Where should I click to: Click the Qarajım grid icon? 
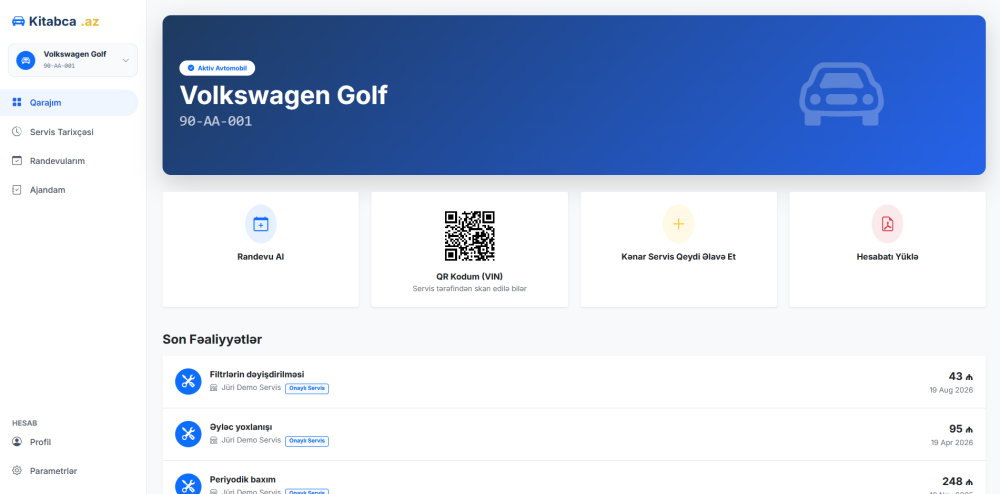click(x=17, y=103)
